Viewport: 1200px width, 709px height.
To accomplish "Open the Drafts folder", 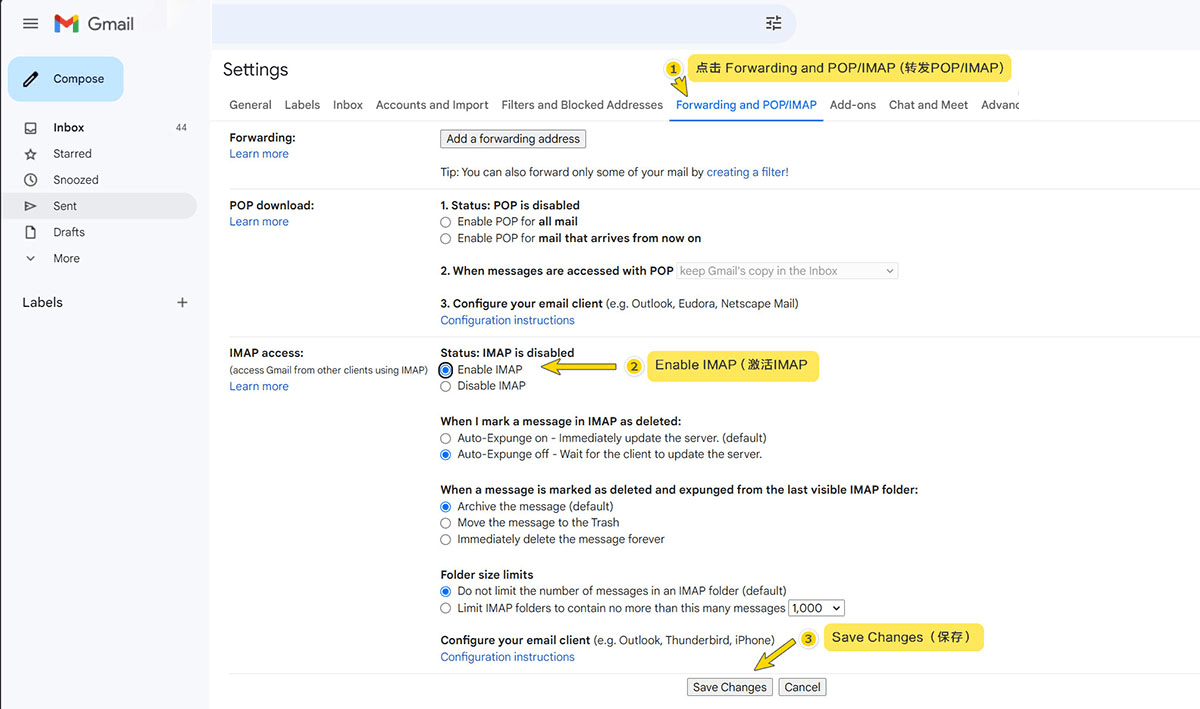I will 69,232.
